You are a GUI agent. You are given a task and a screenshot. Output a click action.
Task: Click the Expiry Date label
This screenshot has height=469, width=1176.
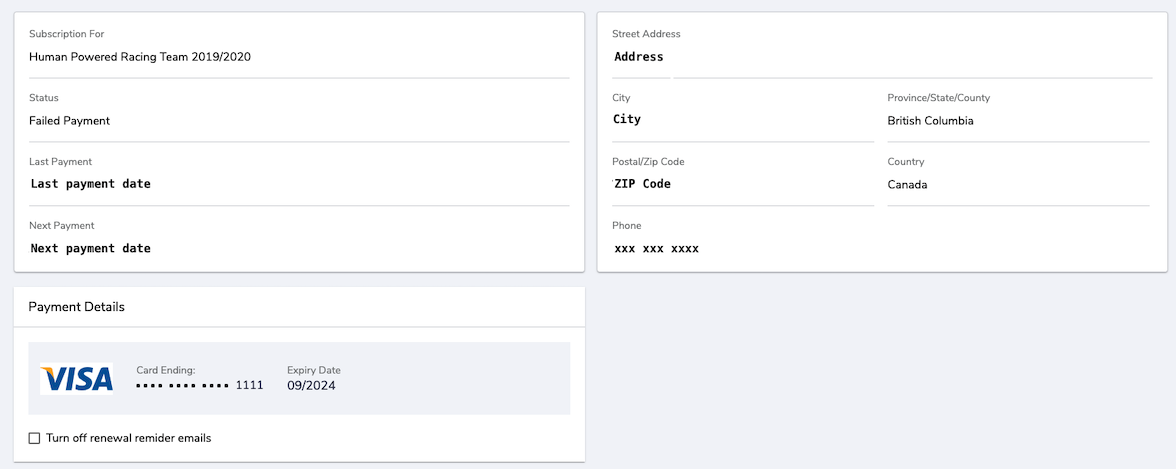pos(314,370)
